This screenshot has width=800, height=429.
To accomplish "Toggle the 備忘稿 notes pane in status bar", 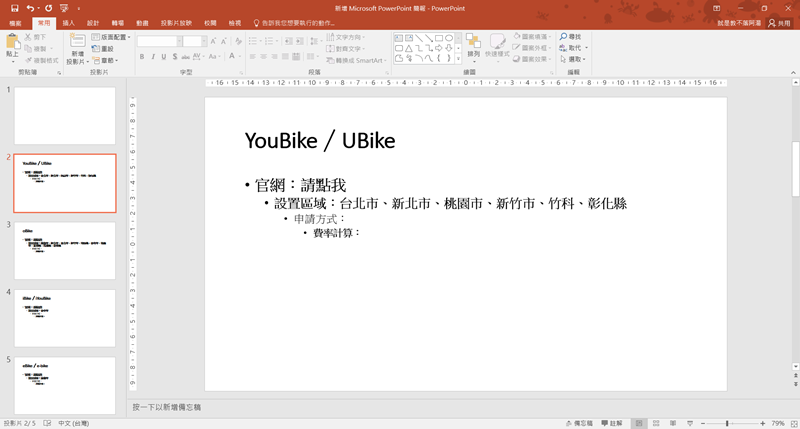I will click(579, 423).
